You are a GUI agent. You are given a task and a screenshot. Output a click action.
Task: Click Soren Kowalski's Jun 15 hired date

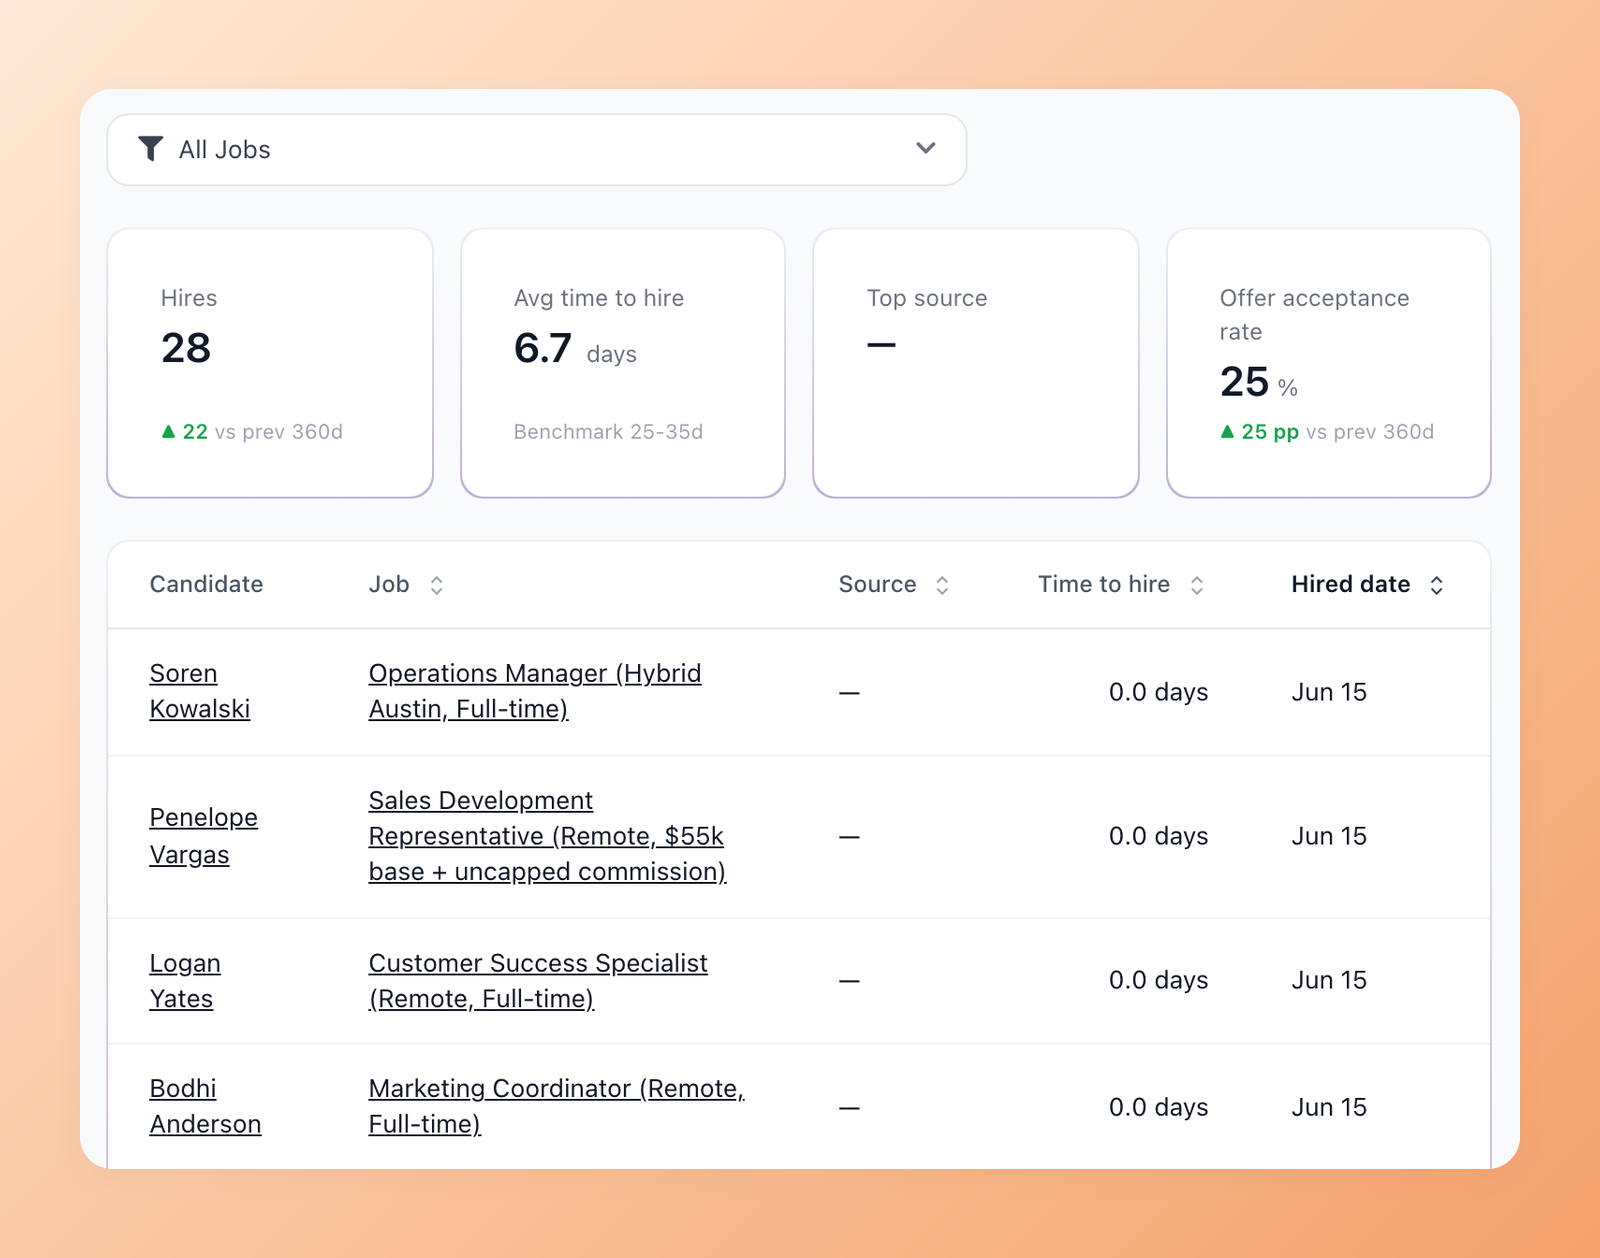[1329, 692]
